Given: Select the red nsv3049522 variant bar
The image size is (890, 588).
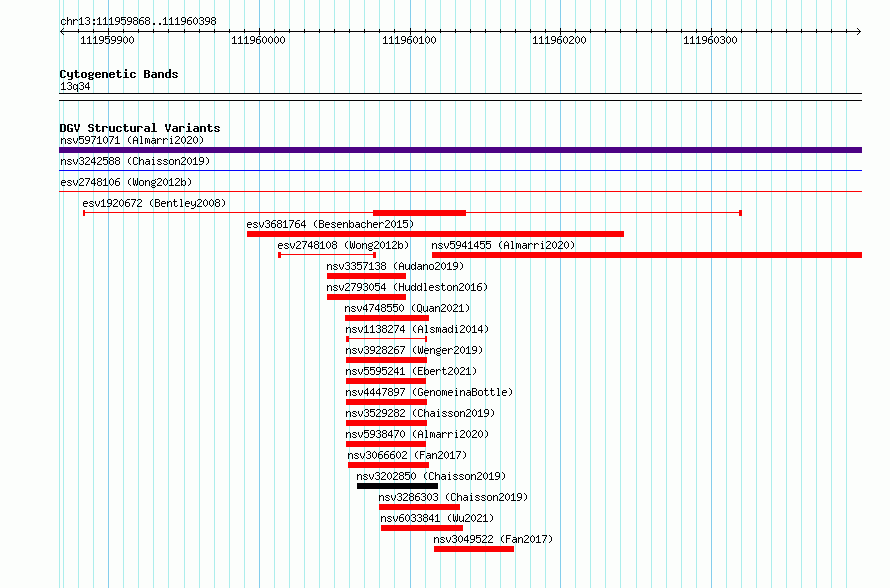Looking at the screenshot, I should (474, 549).
